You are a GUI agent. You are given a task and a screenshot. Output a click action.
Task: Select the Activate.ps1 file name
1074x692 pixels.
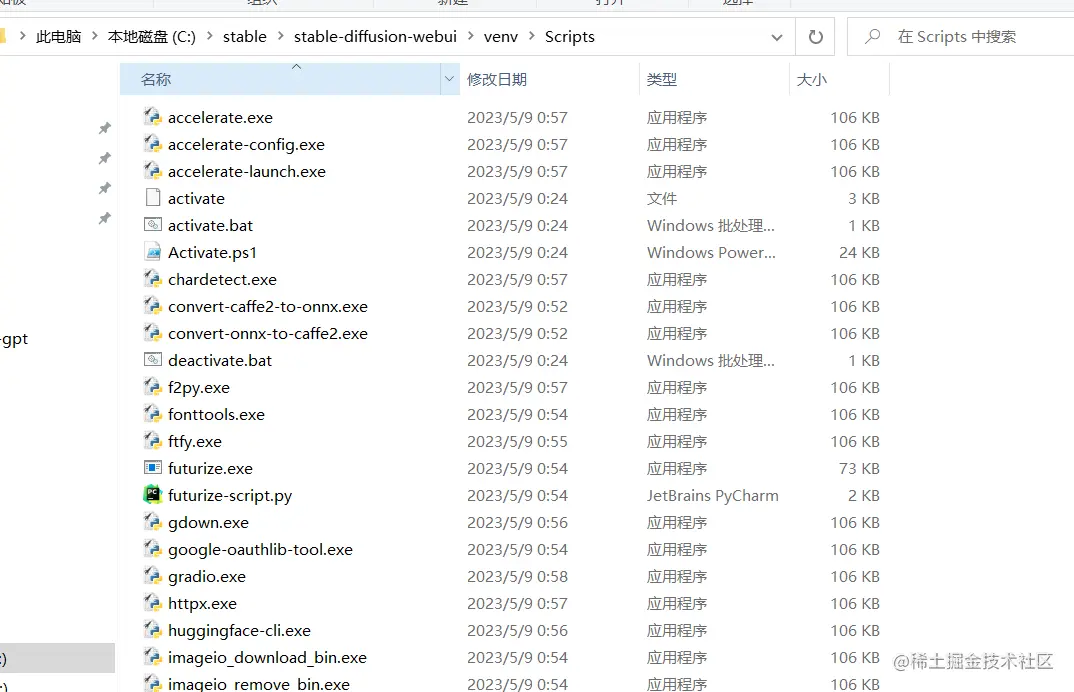pos(212,253)
